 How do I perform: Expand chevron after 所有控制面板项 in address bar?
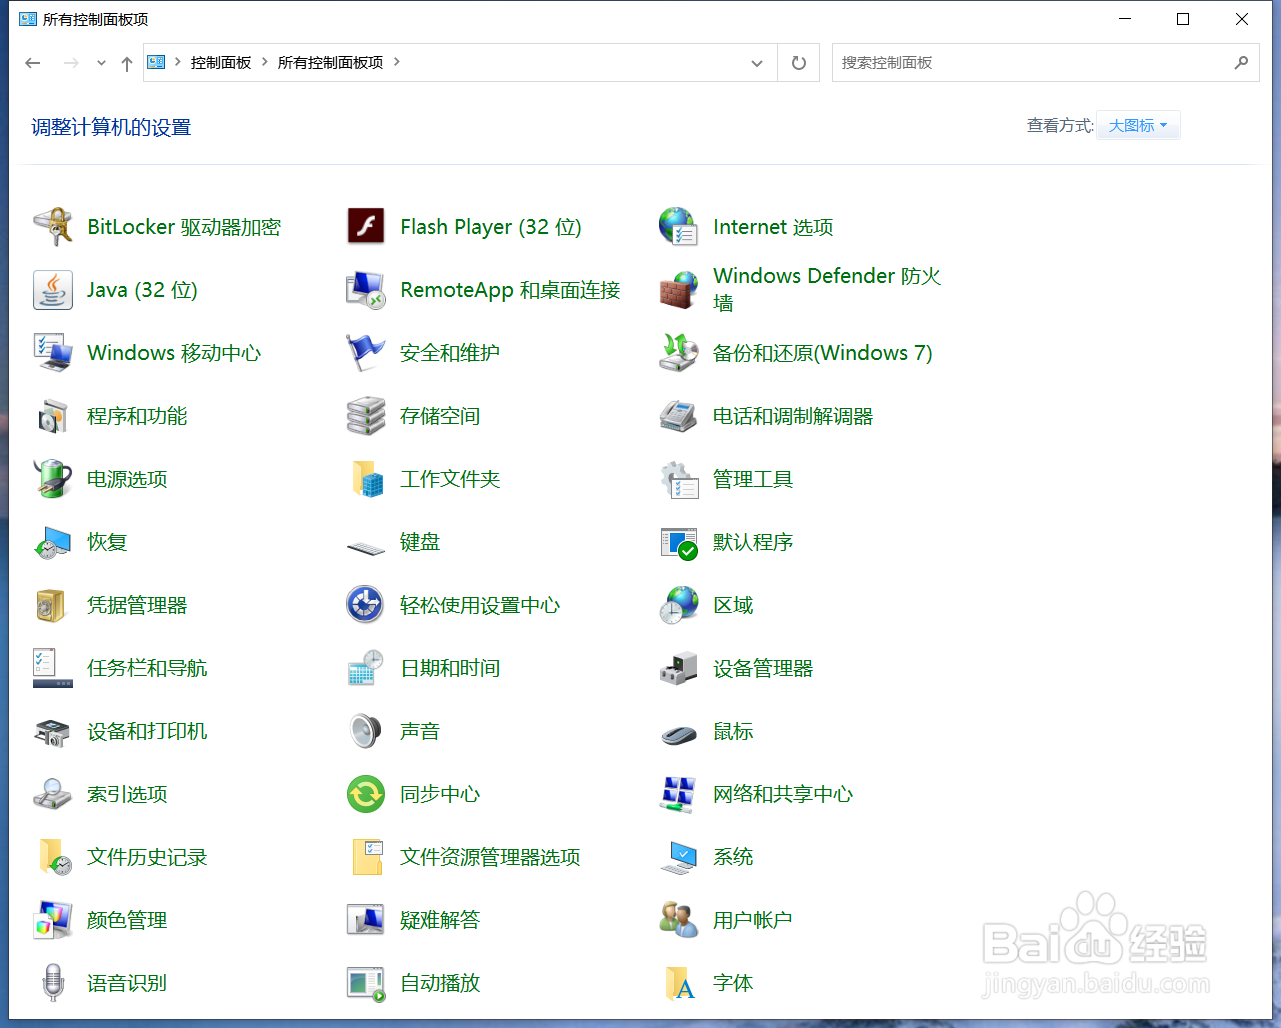tap(397, 62)
